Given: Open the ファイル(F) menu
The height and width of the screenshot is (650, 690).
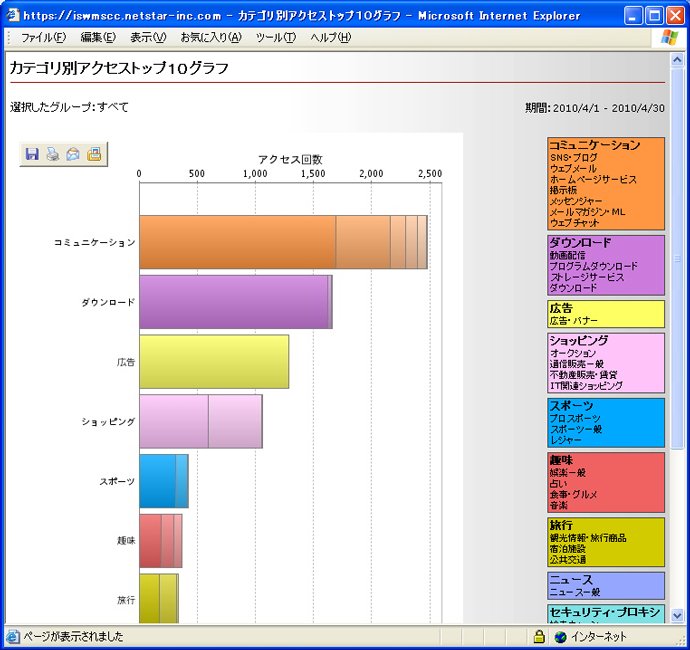Looking at the screenshot, I should (43, 37).
